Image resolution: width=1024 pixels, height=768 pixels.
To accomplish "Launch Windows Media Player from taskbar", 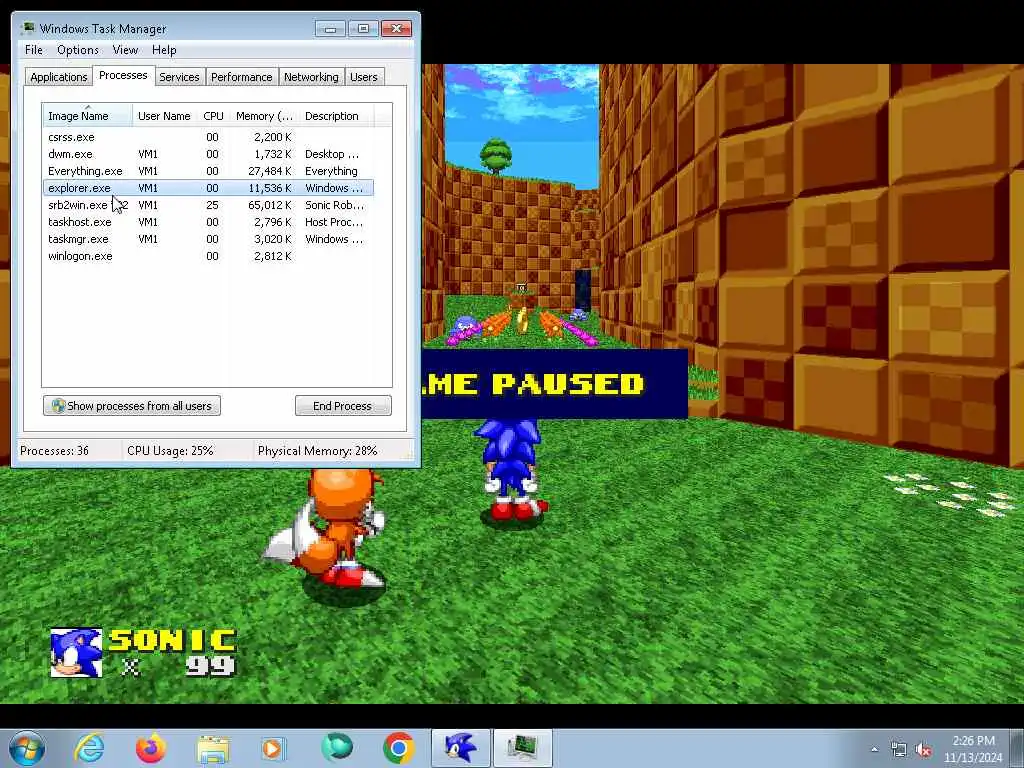I will [x=273, y=749].
